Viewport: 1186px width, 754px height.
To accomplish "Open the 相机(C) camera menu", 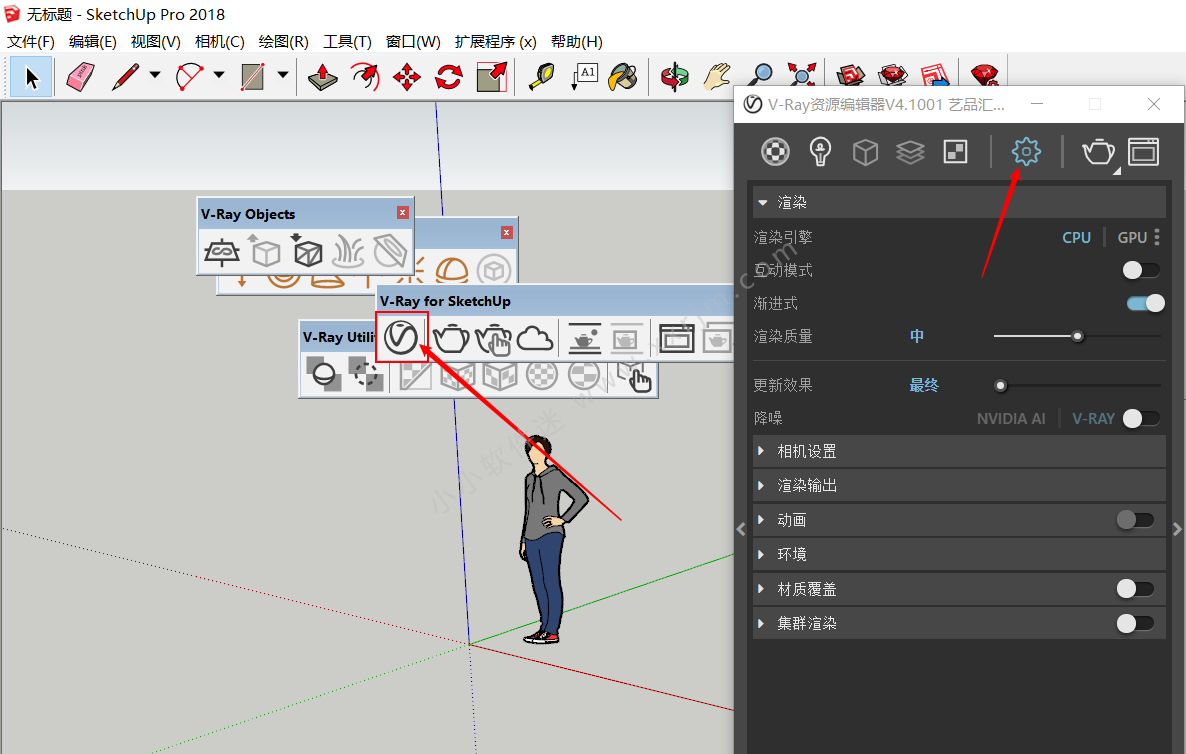I will click(x=219, y=41).
